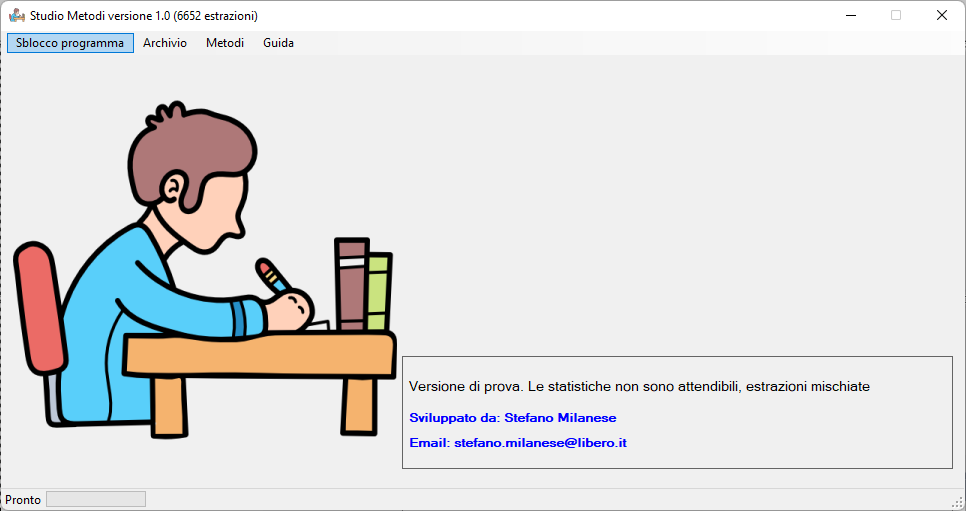966x511 pixels.
Task: Click the window resize grip in status bar
Action: pos(957,501)
